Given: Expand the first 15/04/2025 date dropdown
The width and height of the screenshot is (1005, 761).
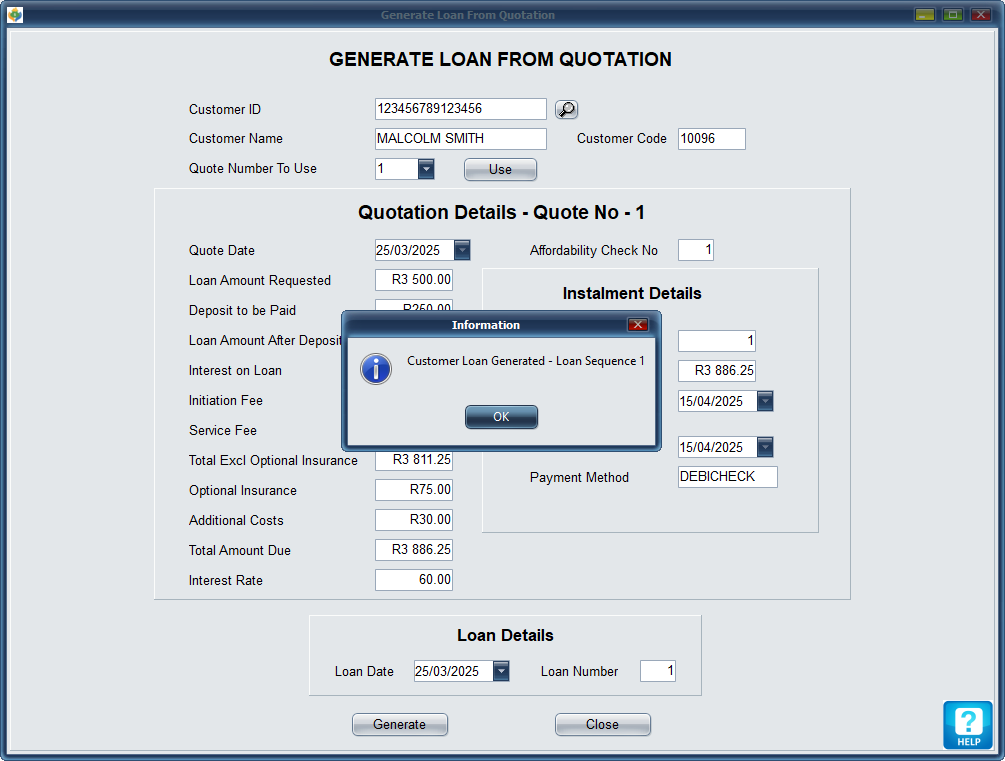Looking at the screenshot, I should point(765,402).
